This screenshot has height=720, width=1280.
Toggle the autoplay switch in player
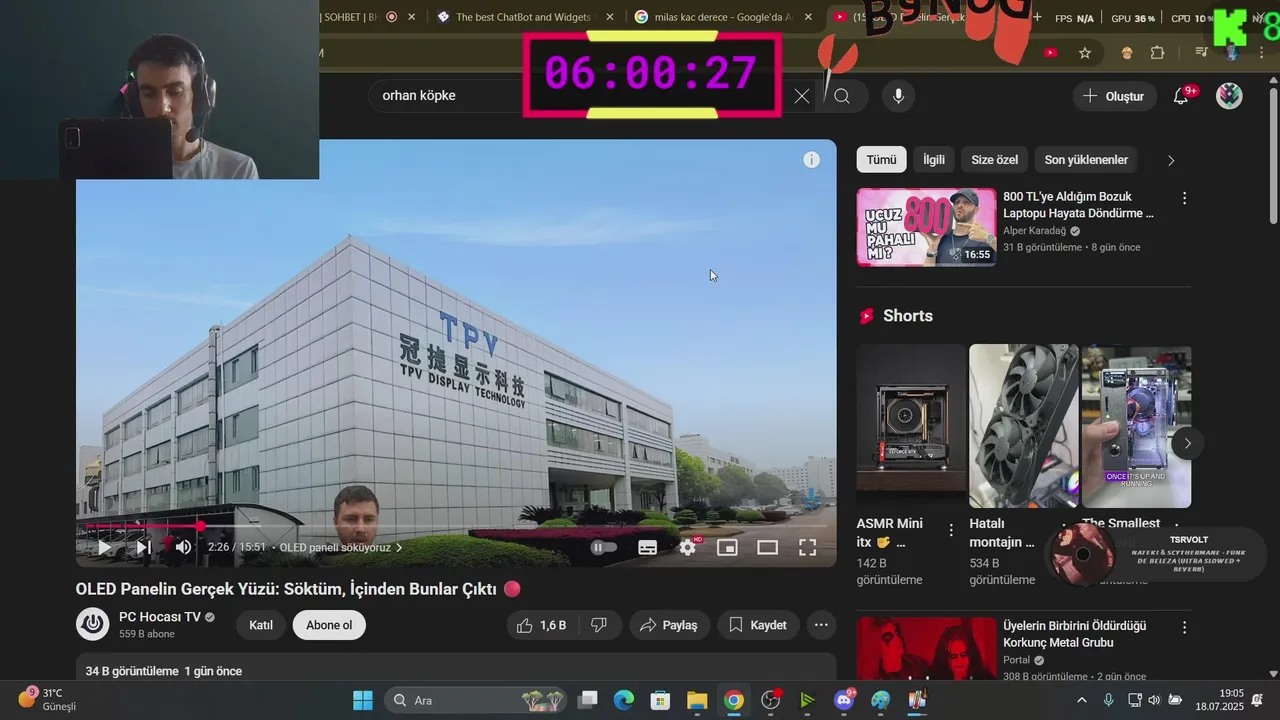coord(603,547)
